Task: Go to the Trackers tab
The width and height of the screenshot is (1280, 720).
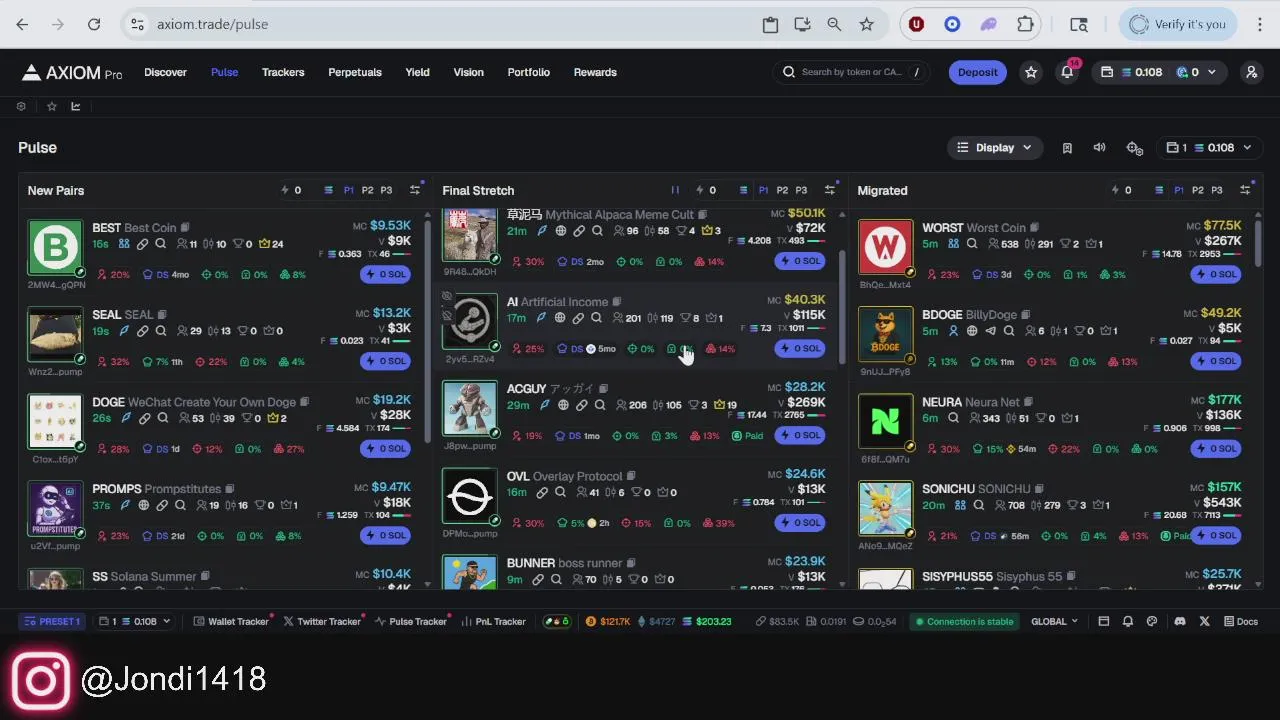Action: 283,72
